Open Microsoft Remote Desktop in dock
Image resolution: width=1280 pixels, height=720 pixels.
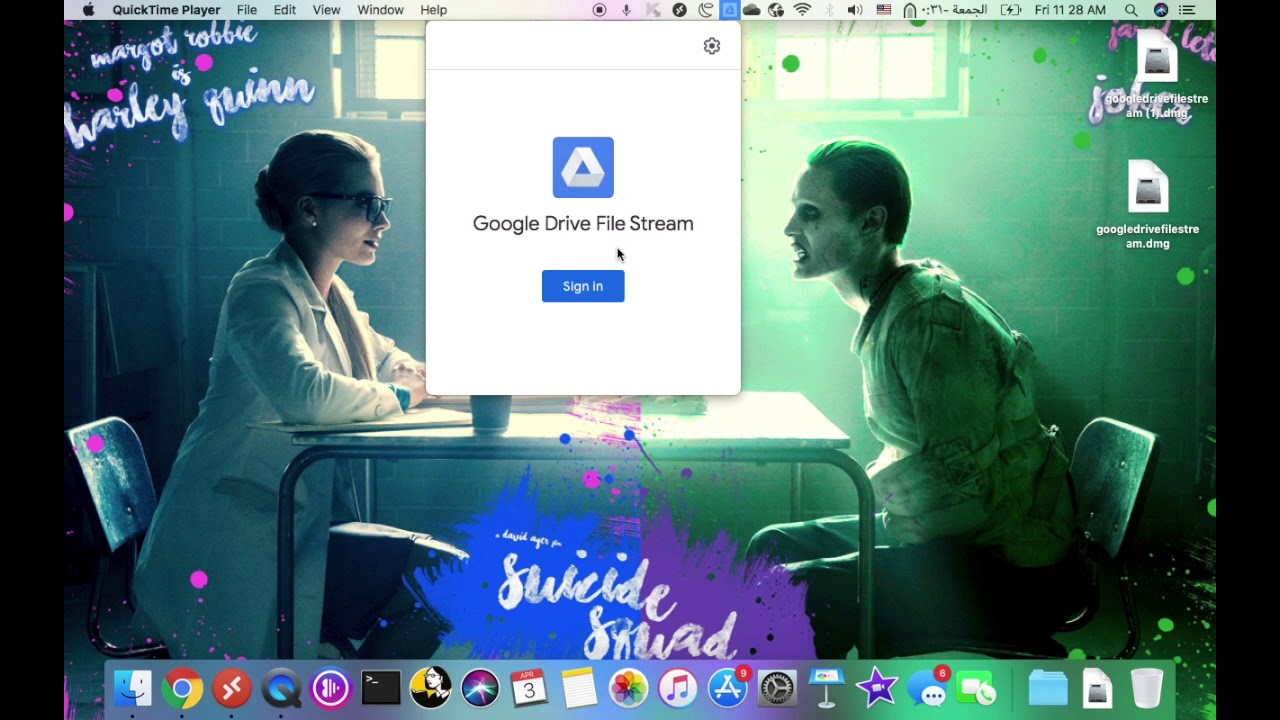pos(232,688)
